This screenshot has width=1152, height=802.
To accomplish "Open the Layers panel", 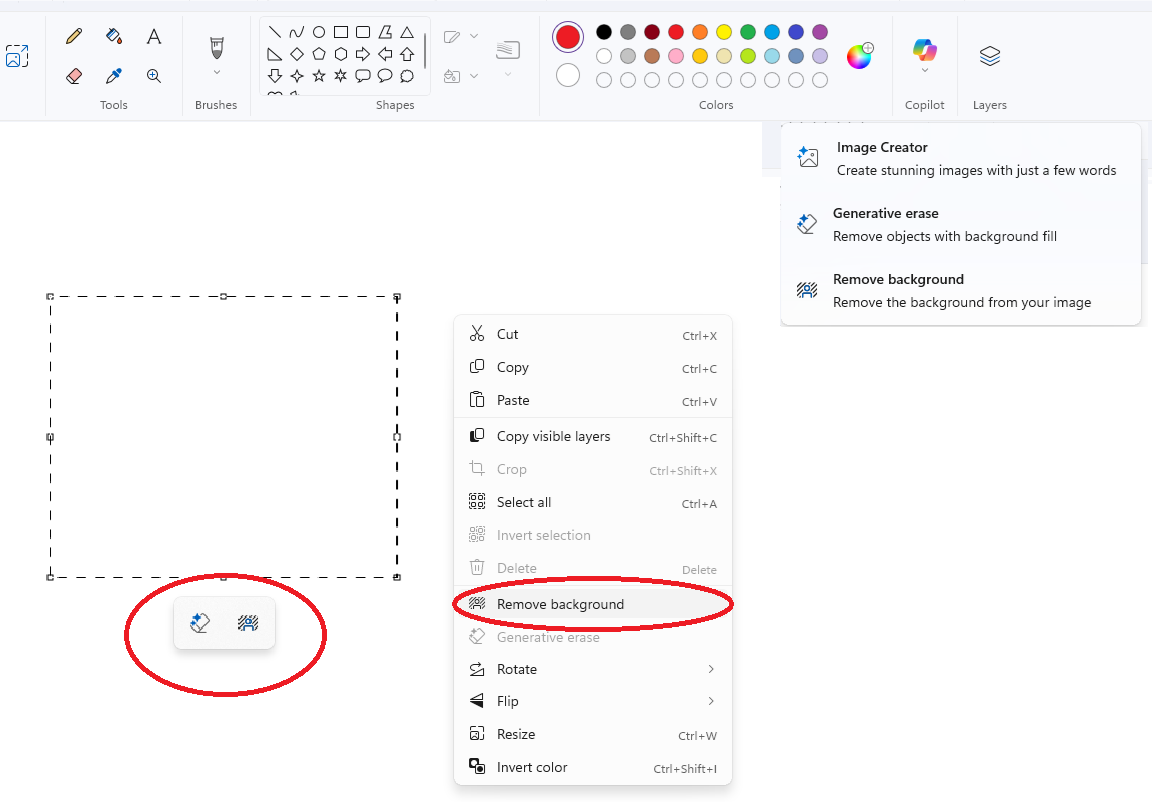I will tap(990, 56).
